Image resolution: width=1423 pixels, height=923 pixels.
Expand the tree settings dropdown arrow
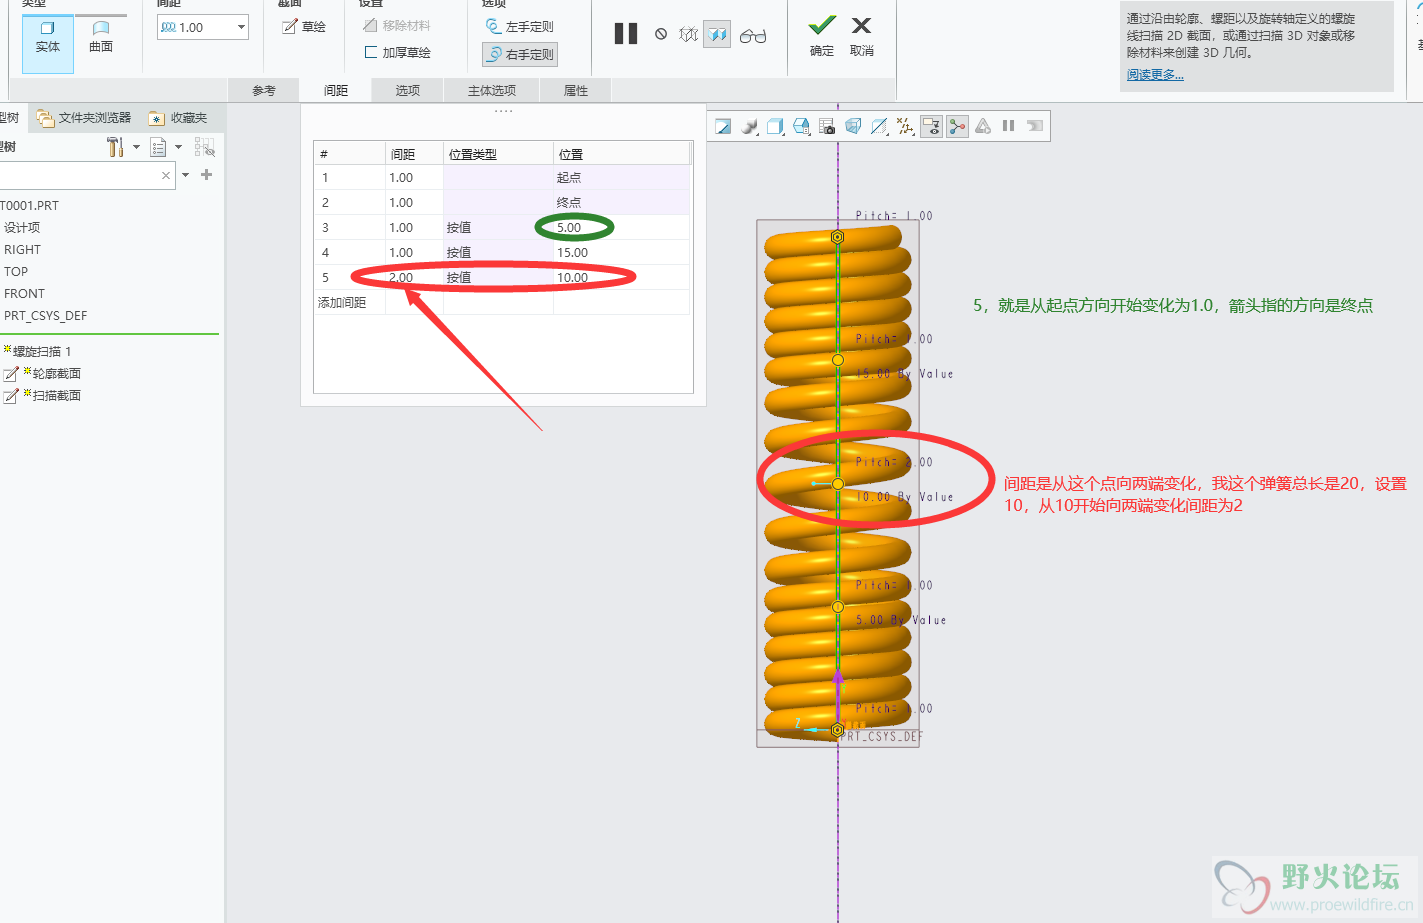tap(136, 147)
